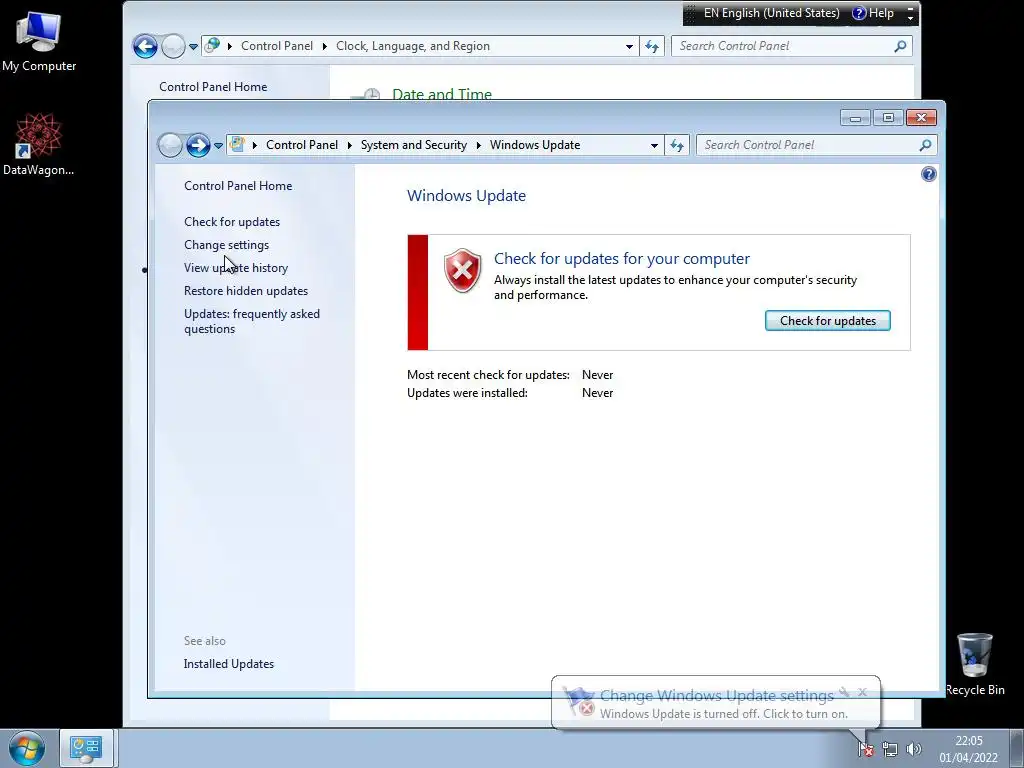Open the Date and Time link
The width and height of the screenshot is (1024, 768).
442,94
